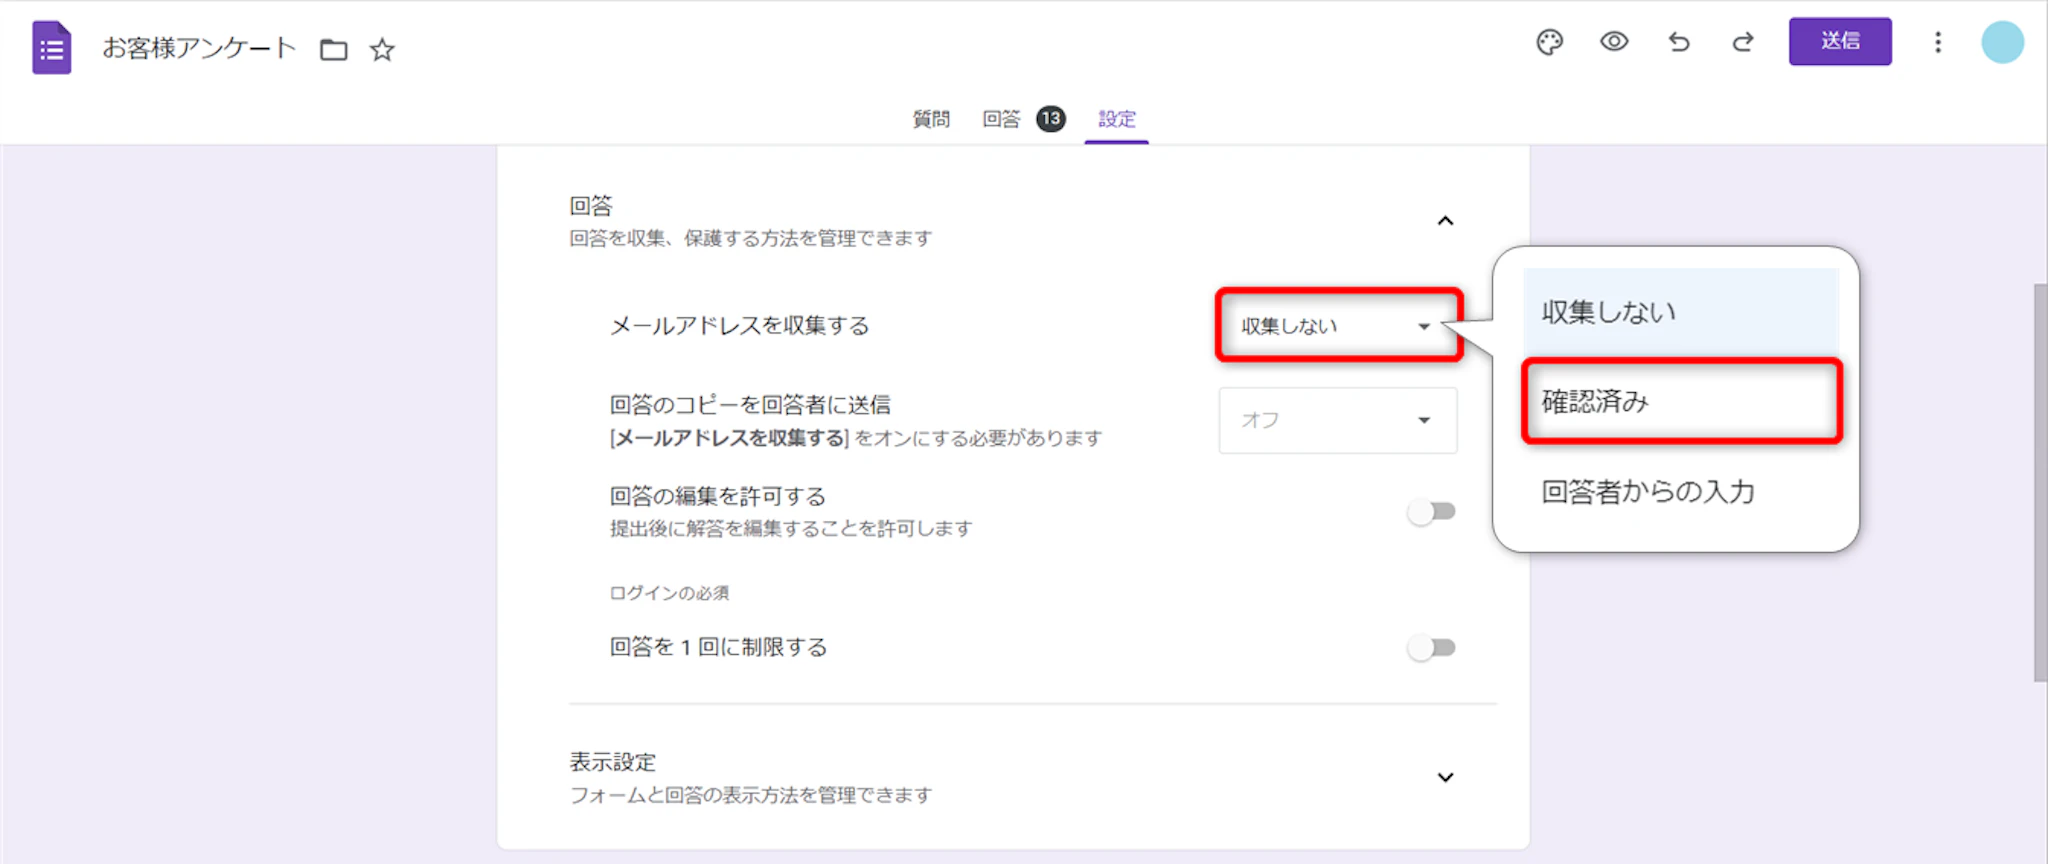Click the user account avatar

coord(2002,42)
